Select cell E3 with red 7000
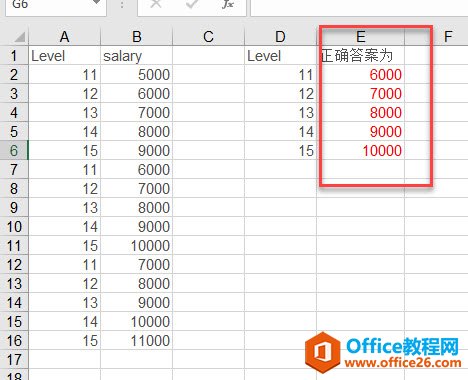 (361, 93)
